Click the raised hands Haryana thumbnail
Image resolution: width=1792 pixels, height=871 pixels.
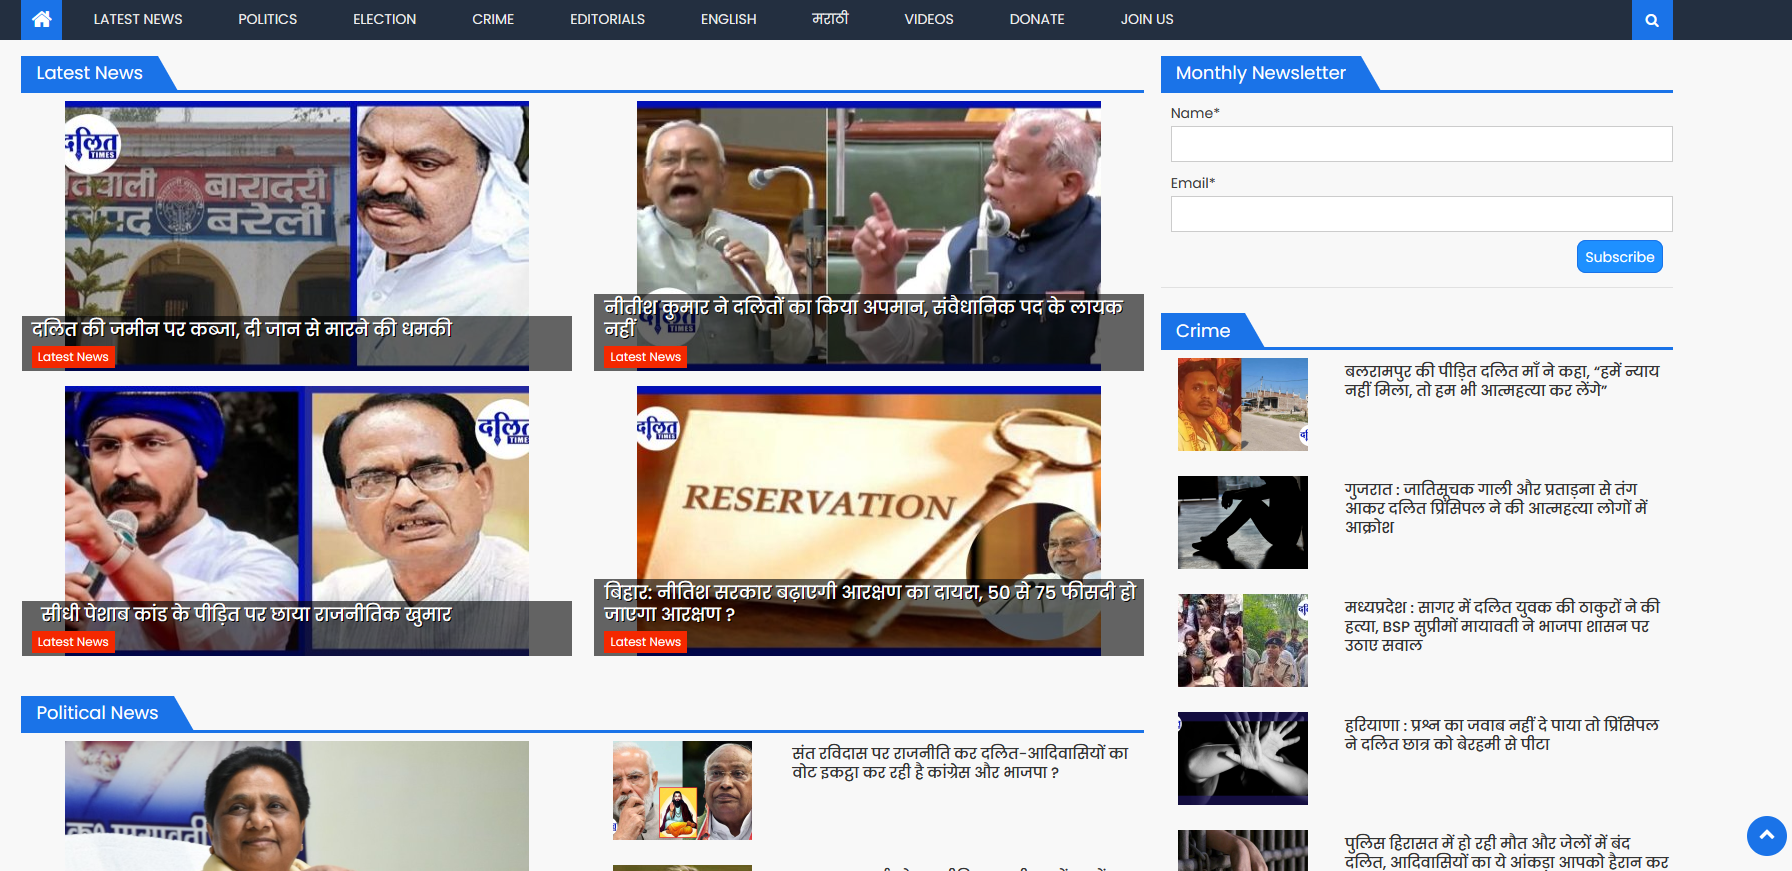pyautogui.click(x=1243, y=758)
